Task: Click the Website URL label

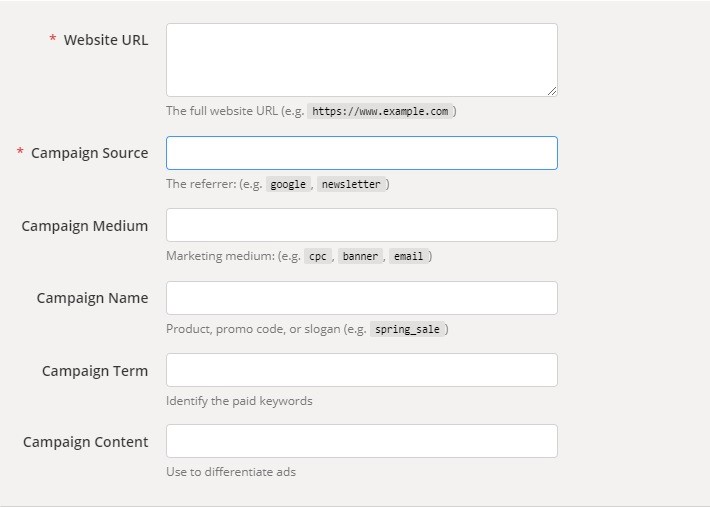Action: pos(106,40)
